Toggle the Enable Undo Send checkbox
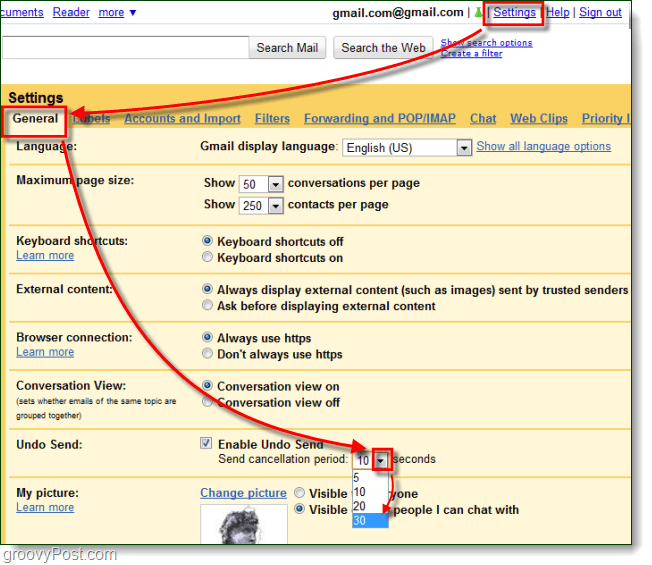This screenshot has height=565, width=652. pos(206,443)
